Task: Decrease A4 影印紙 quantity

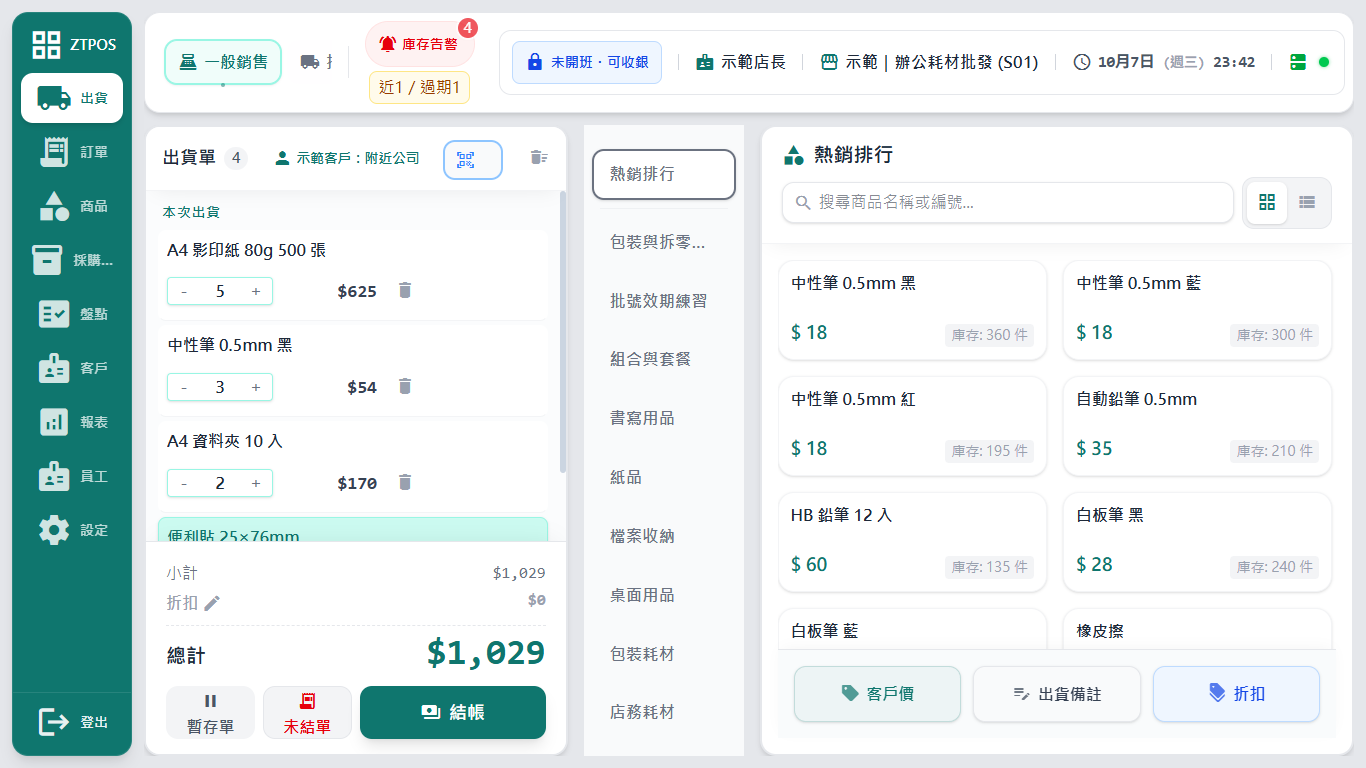Action: 184,291
